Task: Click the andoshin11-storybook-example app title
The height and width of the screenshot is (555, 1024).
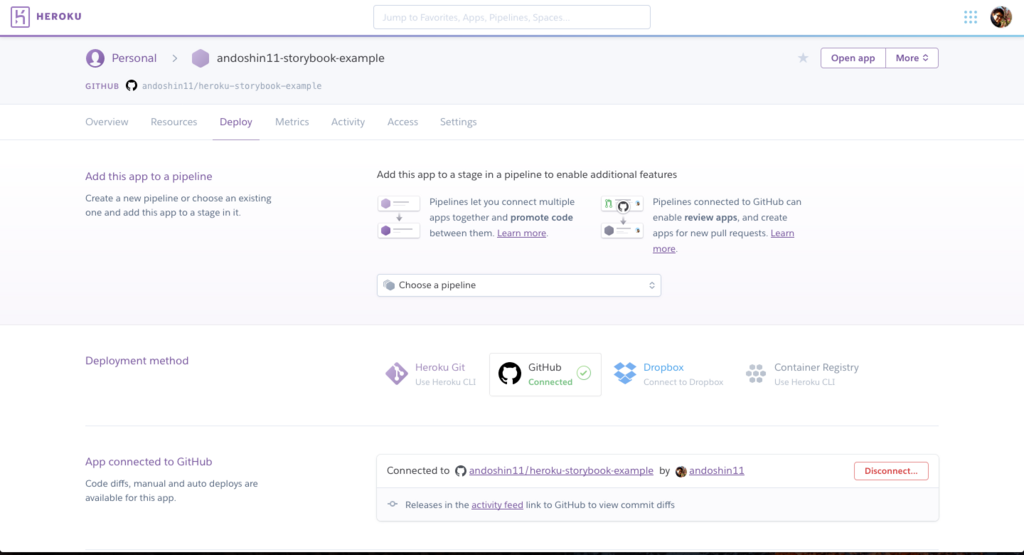Action: point(300,58)
